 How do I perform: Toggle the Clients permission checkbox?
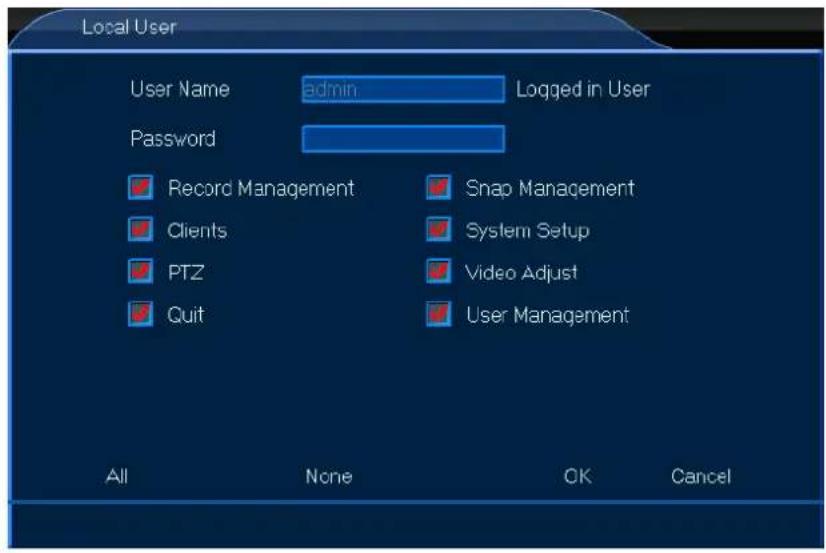pos(140,231)
